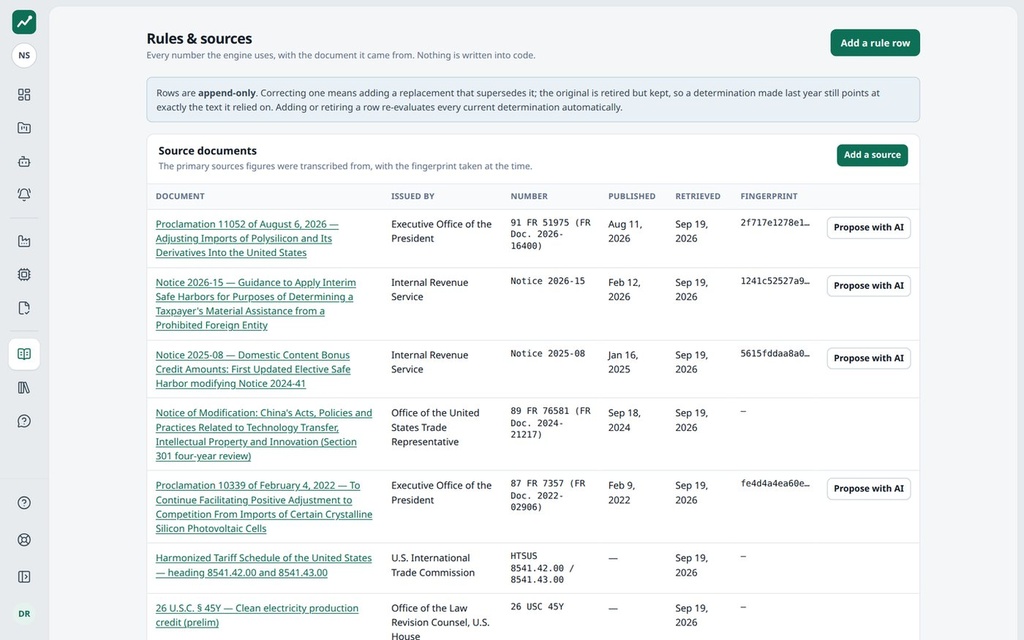1024x640 pixels.
Task: Open the circled question mark help icon
Action: pyautogui.click(x=24, y=503)
